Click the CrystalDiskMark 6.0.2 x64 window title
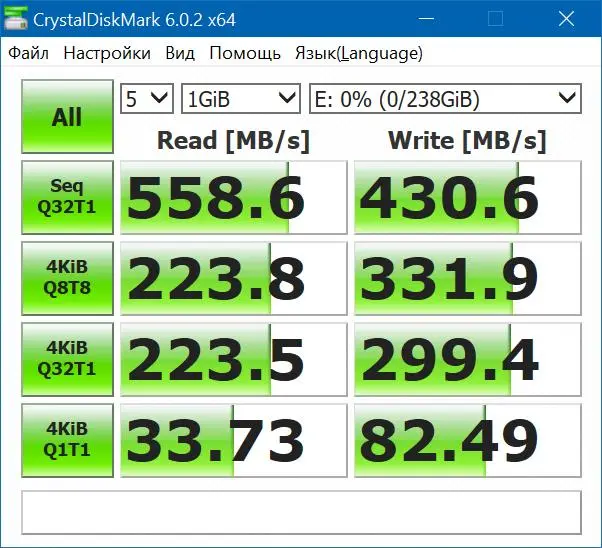Viewport: 602px width, 548px height. (x=134, y=20)
